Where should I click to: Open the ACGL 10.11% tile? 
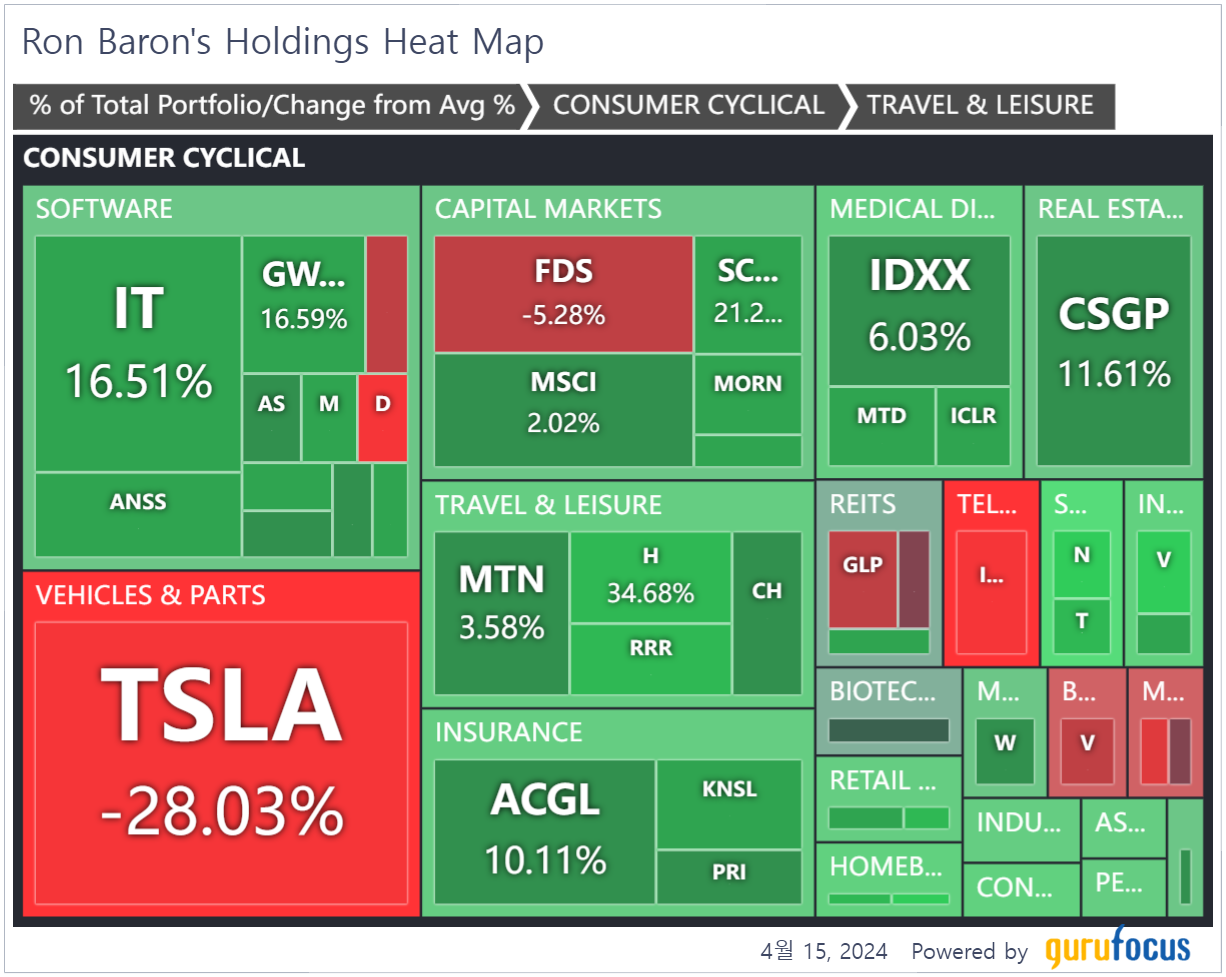click(x=545, y=830)
